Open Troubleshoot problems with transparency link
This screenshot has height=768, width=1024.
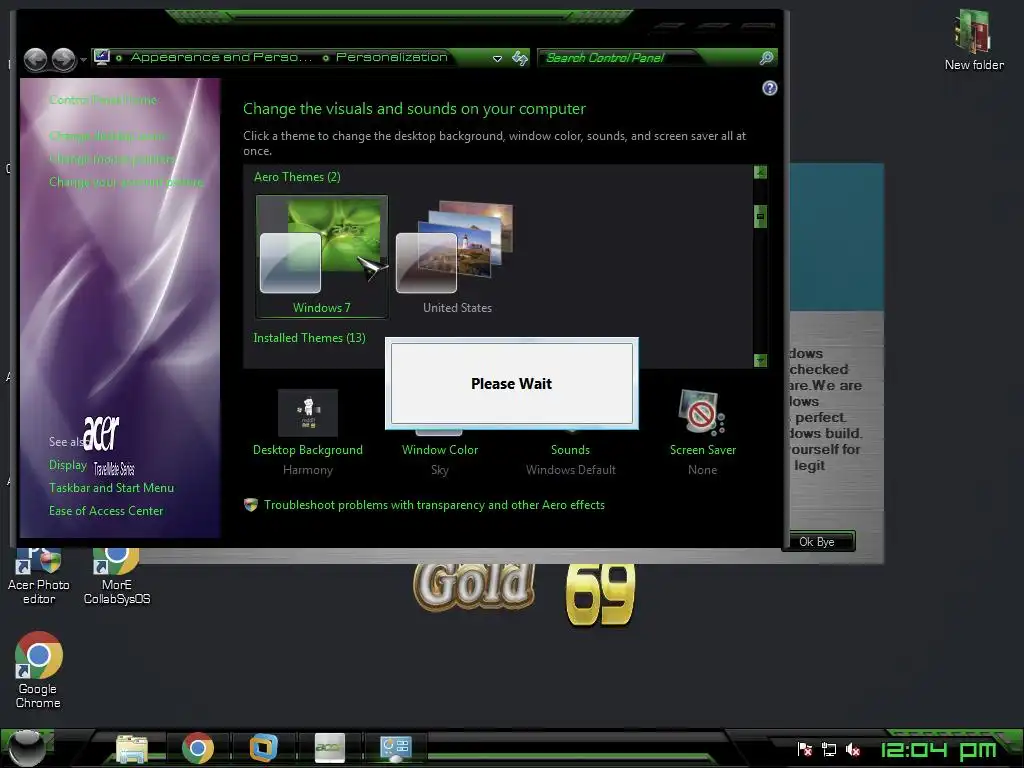click(434, 505)
